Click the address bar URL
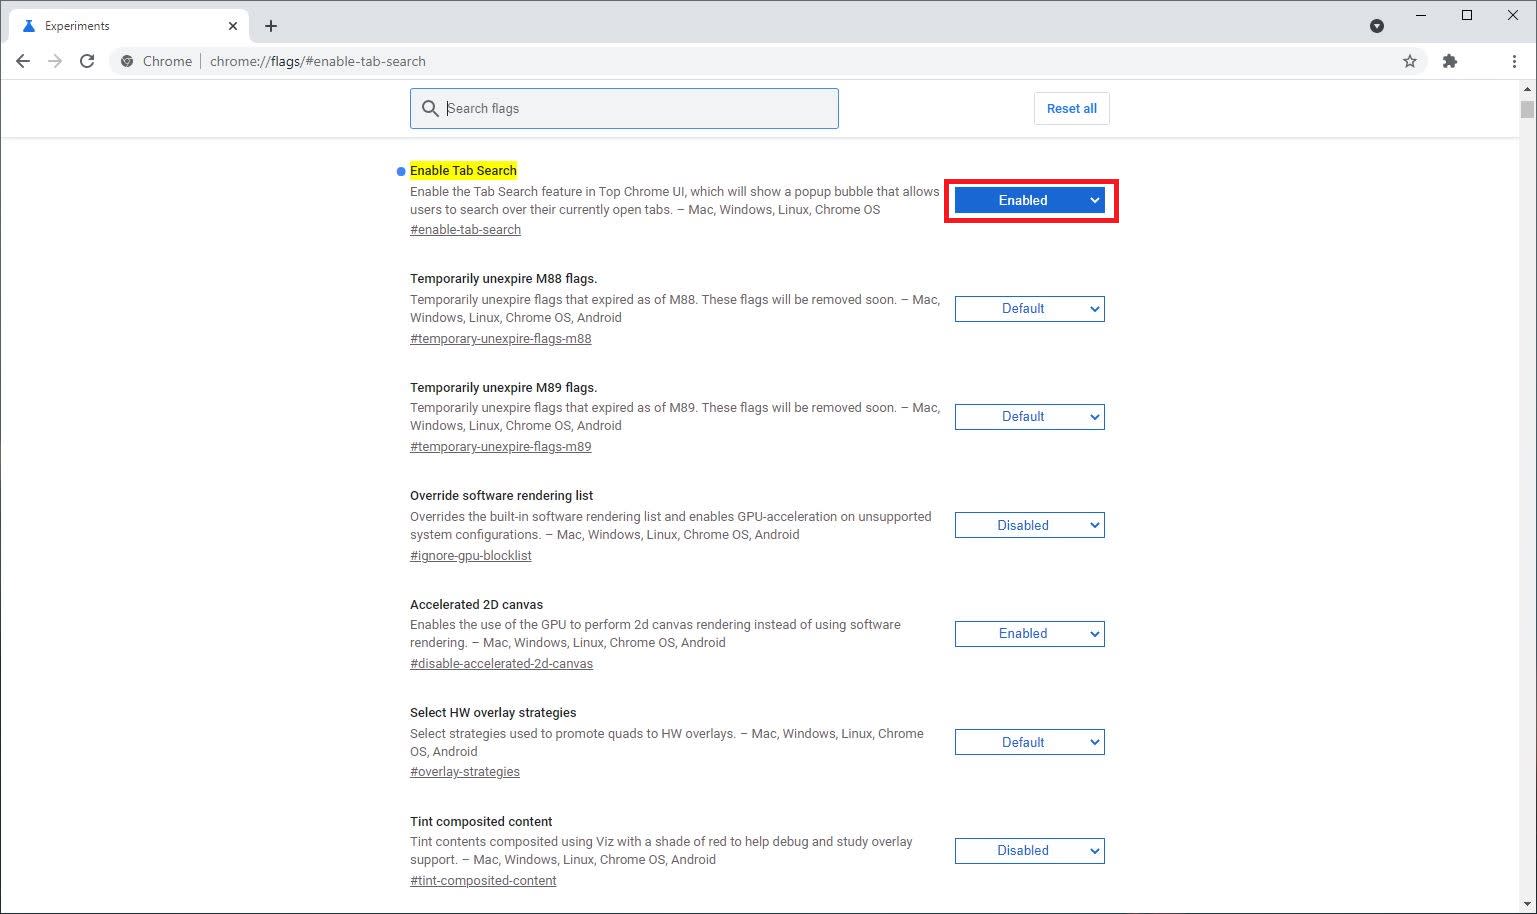 [318, 61]
